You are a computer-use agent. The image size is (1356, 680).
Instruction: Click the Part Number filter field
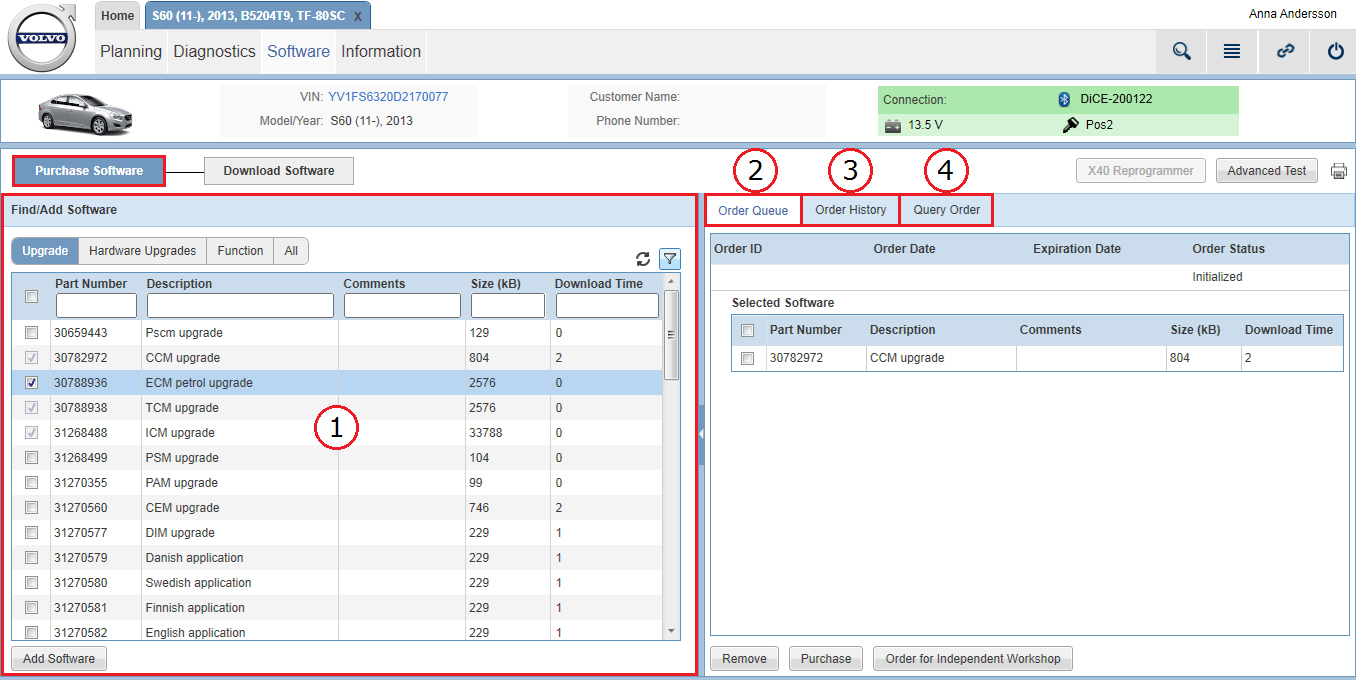coord(96,305)
